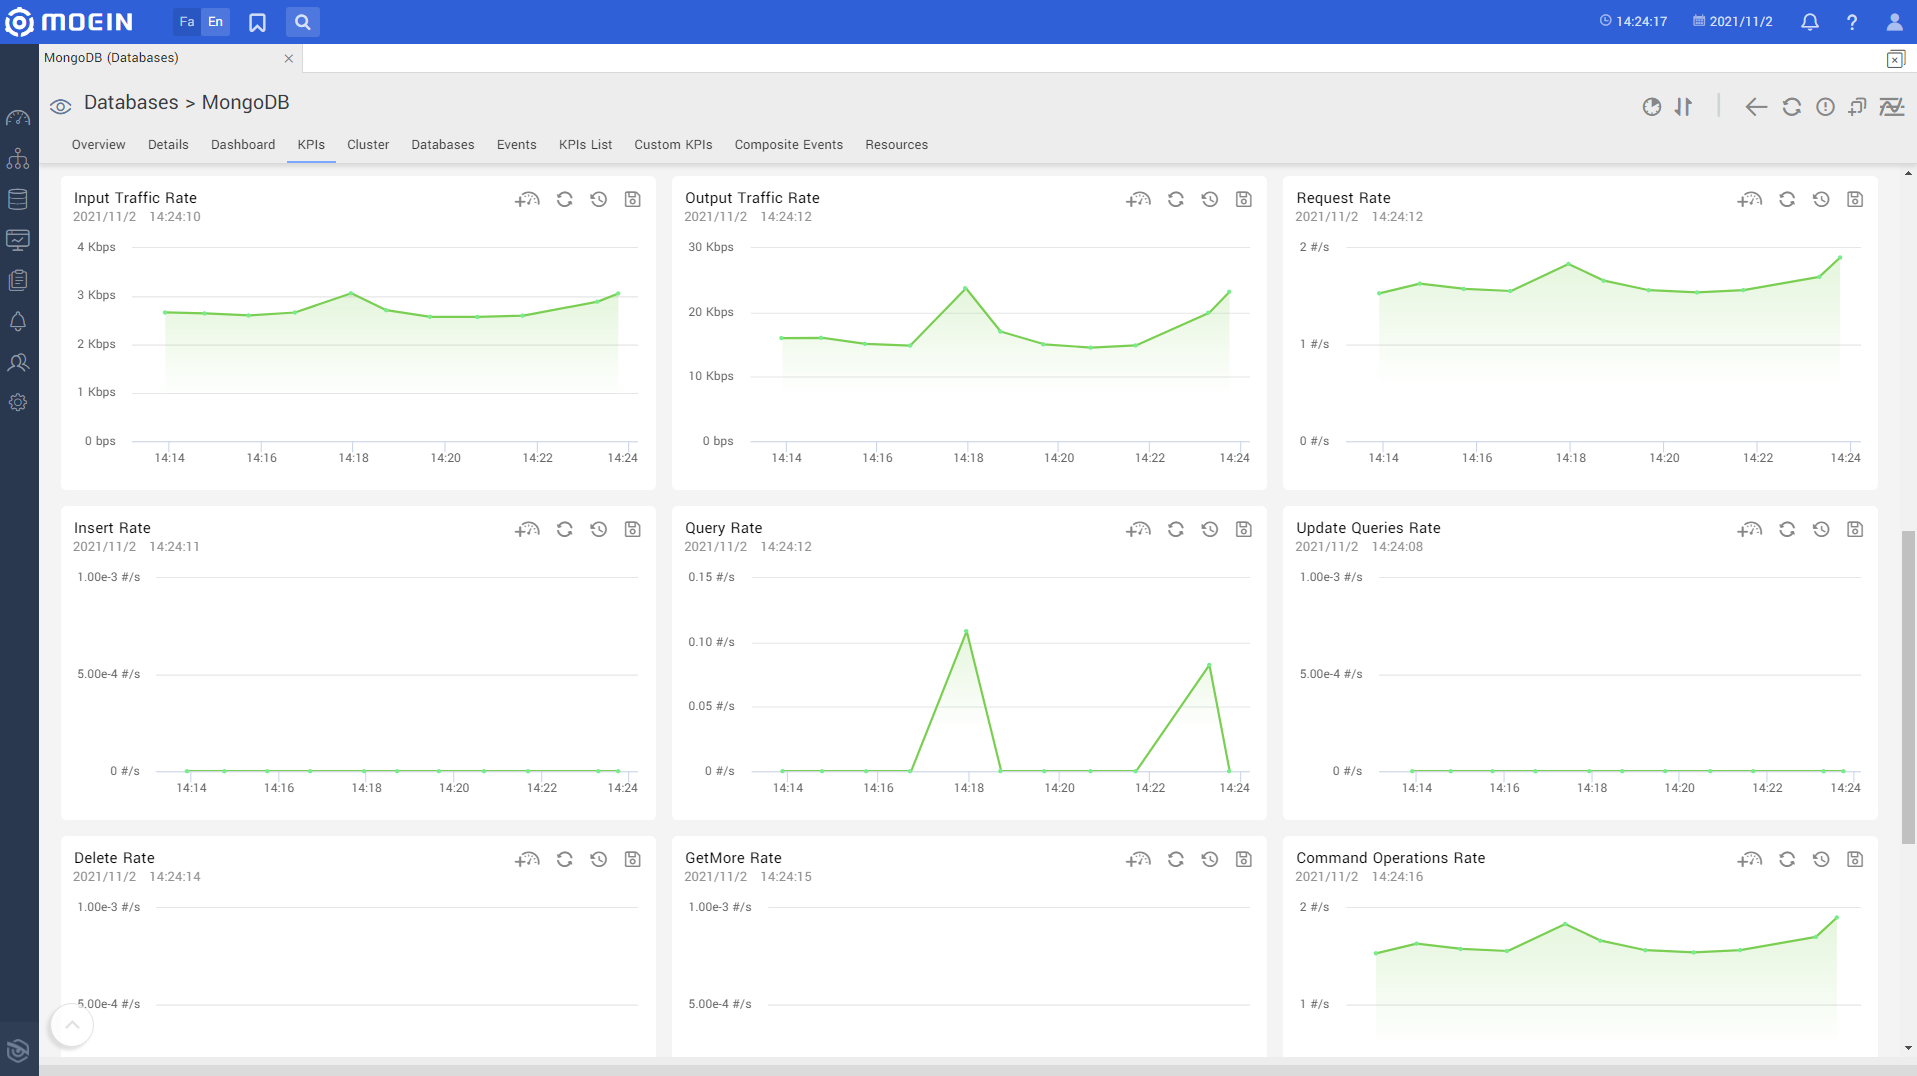Switch language to En
The width and height of the screenshot is (1917, 1076).
pos(215,22)
